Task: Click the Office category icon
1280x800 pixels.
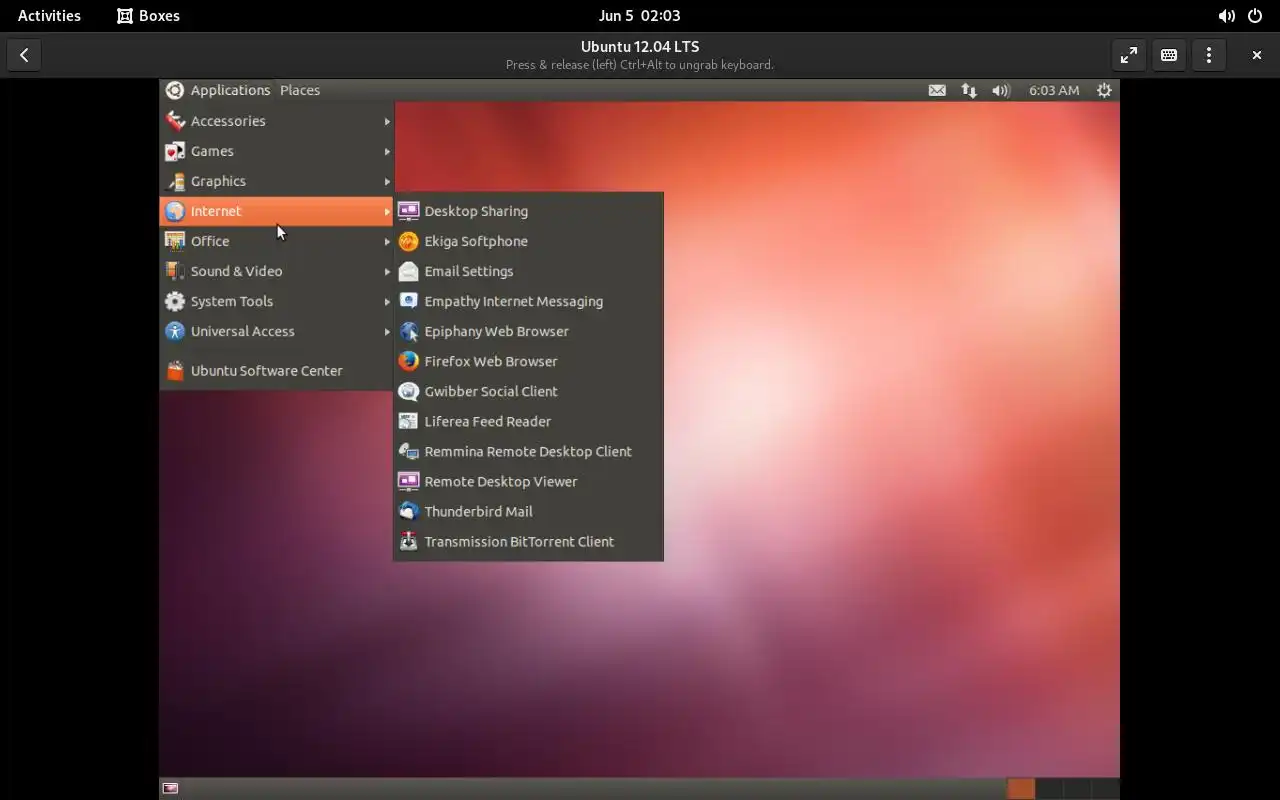Action: [x=175, y=241]
